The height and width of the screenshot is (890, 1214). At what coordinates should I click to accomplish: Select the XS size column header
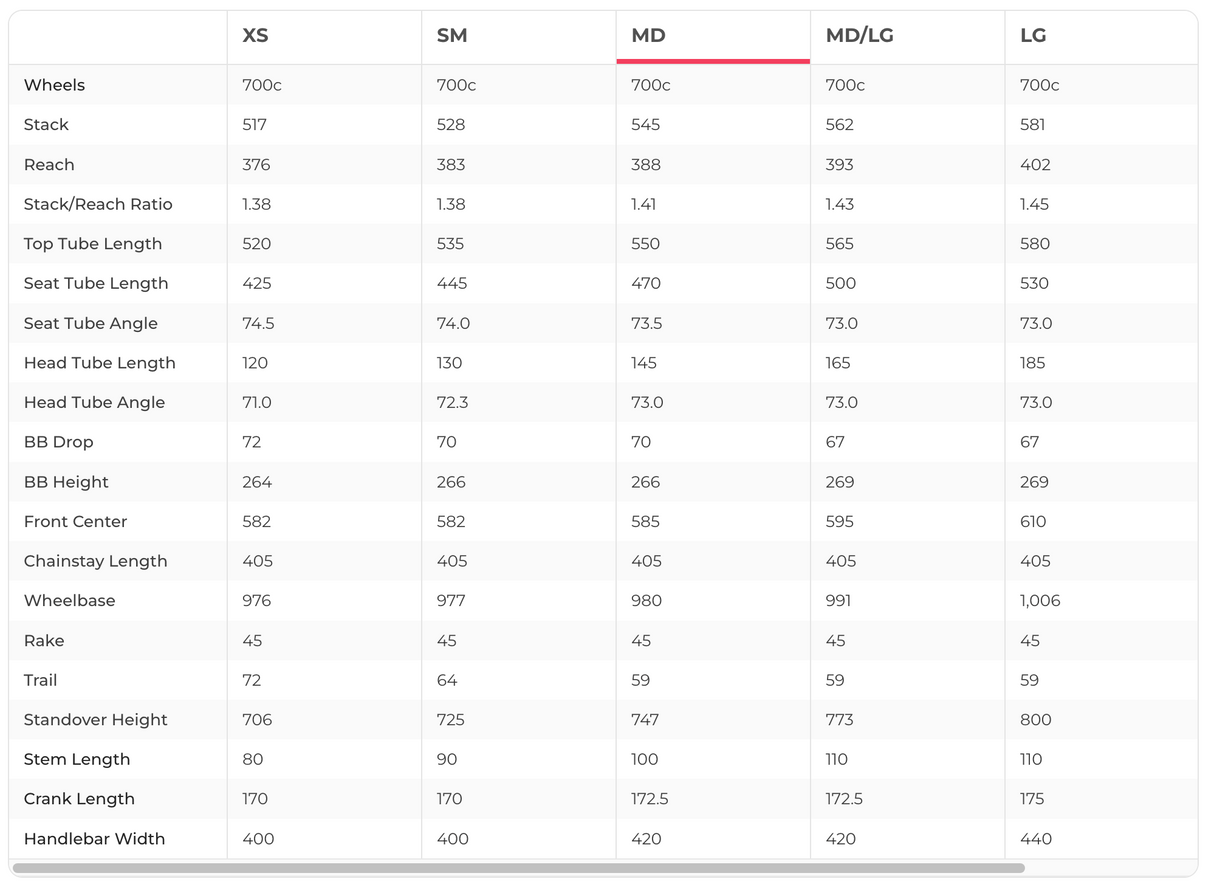tap(255, 36)
